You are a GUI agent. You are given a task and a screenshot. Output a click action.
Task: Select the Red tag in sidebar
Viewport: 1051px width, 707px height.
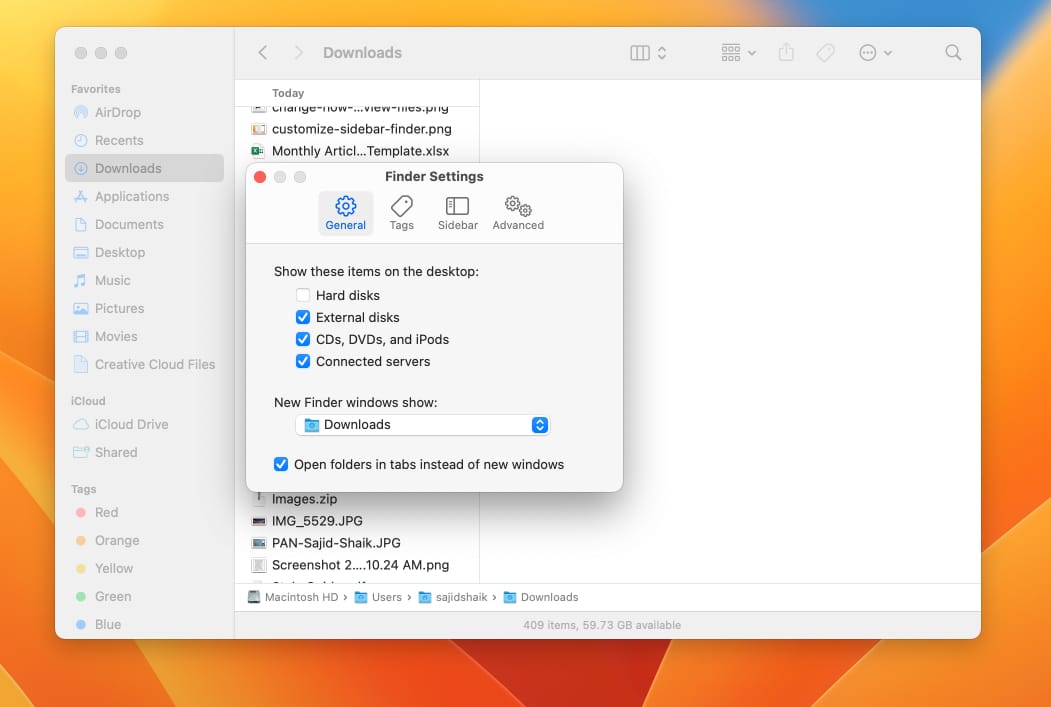(106, 513)
